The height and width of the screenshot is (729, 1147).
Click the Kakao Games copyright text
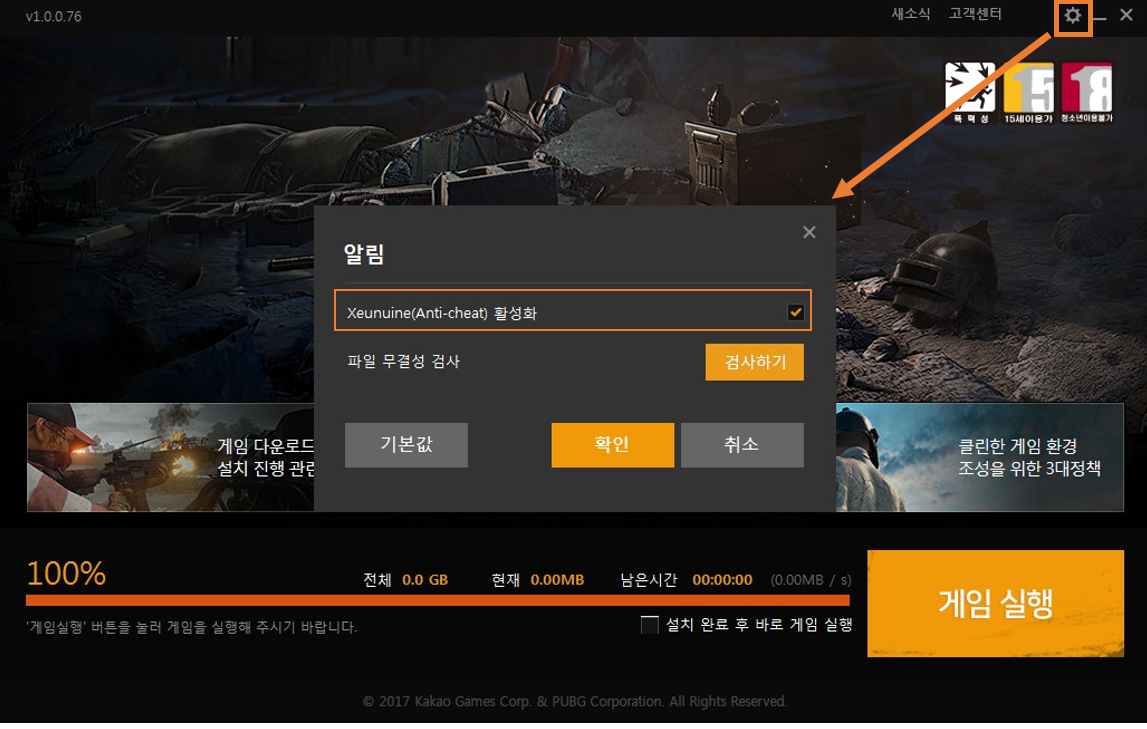(x=575, y=701)
